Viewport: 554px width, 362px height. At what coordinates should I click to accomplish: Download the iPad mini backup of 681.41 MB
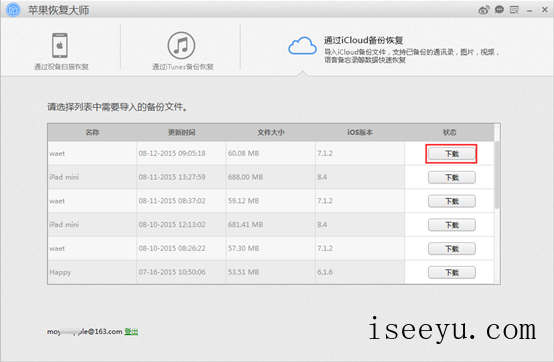coord(452,225)
